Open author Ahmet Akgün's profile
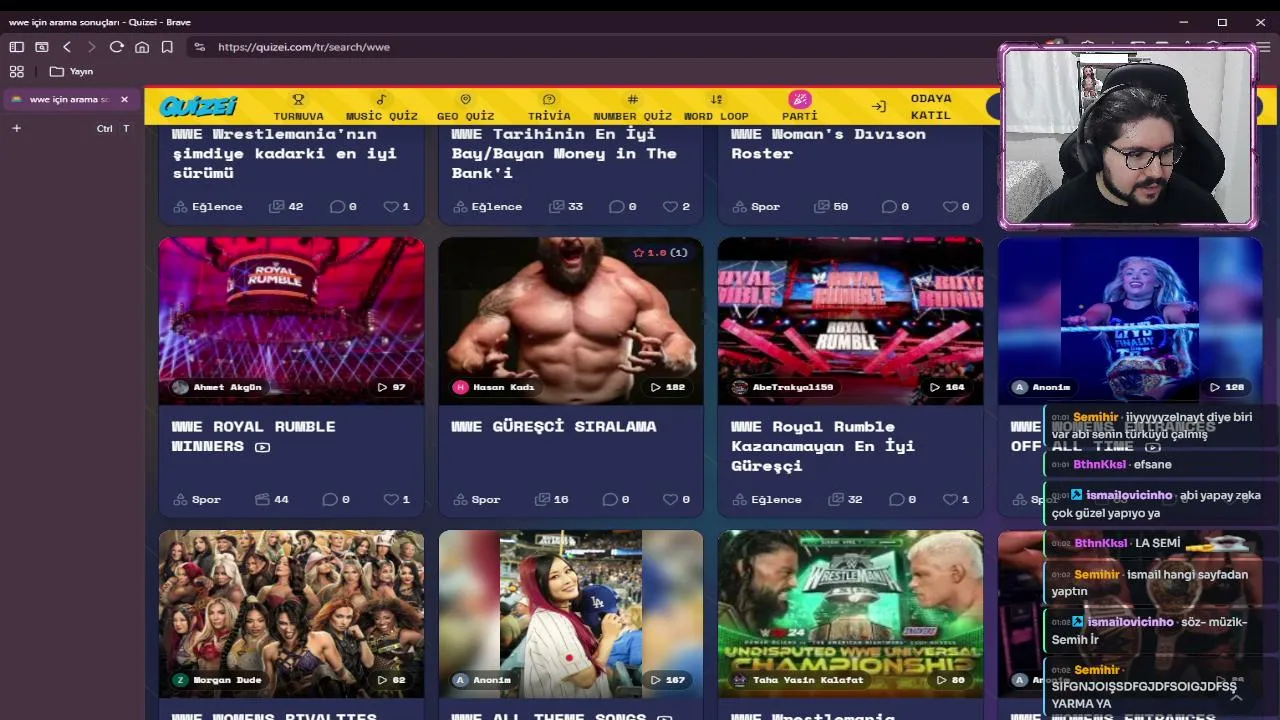This screenshot has width=1280, height=720. [x=217, y=387]
